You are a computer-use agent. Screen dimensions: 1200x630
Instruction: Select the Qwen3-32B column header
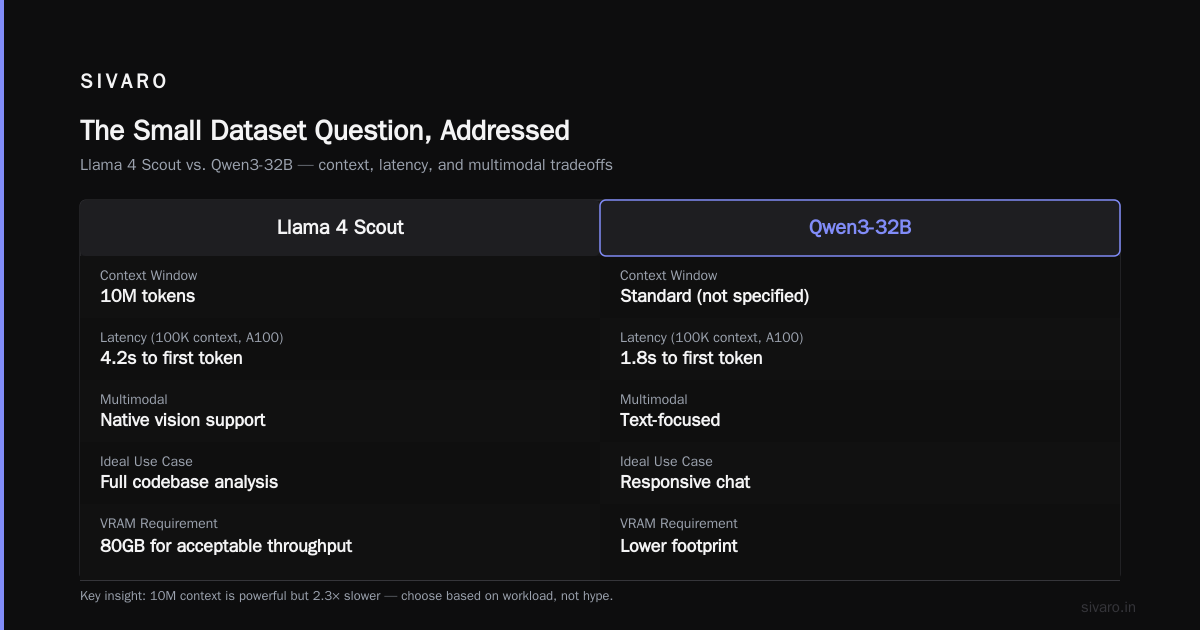(860, 228)
